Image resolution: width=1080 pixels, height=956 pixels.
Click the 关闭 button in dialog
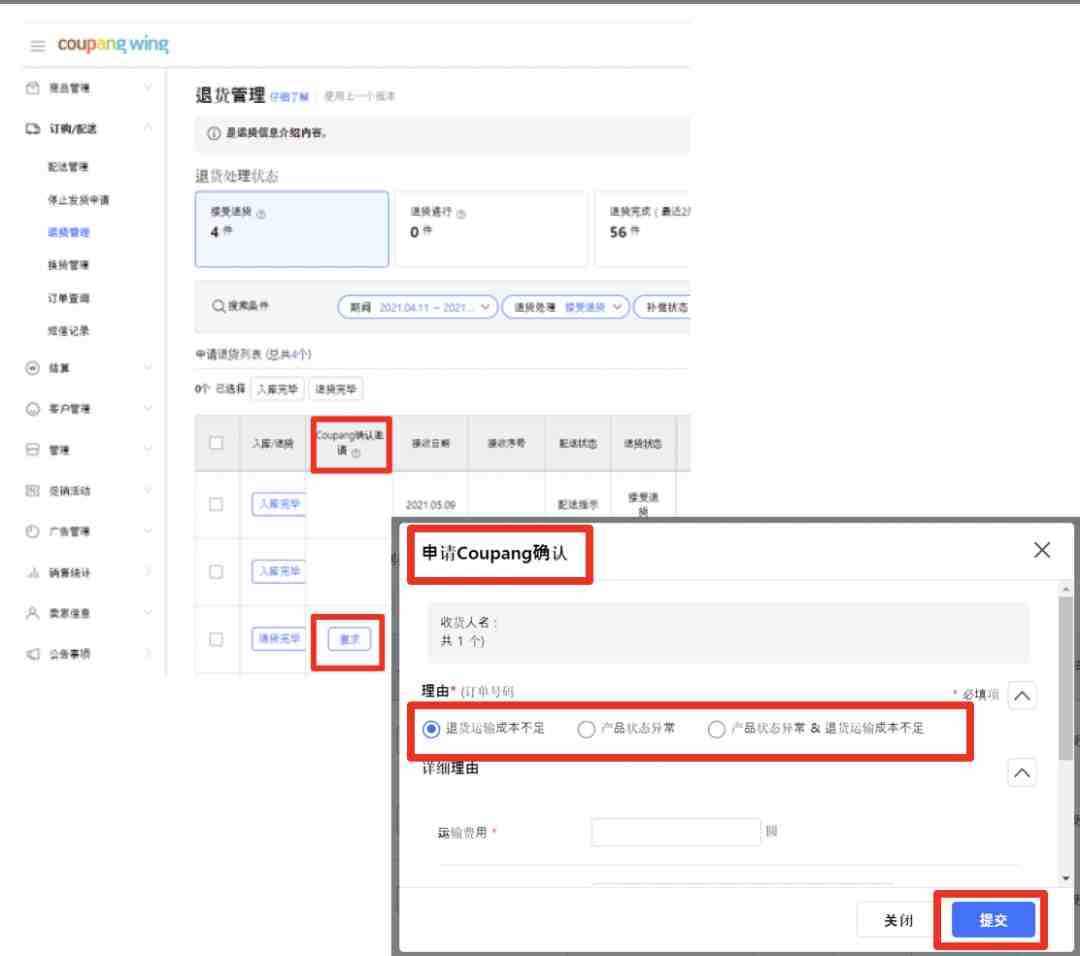[898, 920]
